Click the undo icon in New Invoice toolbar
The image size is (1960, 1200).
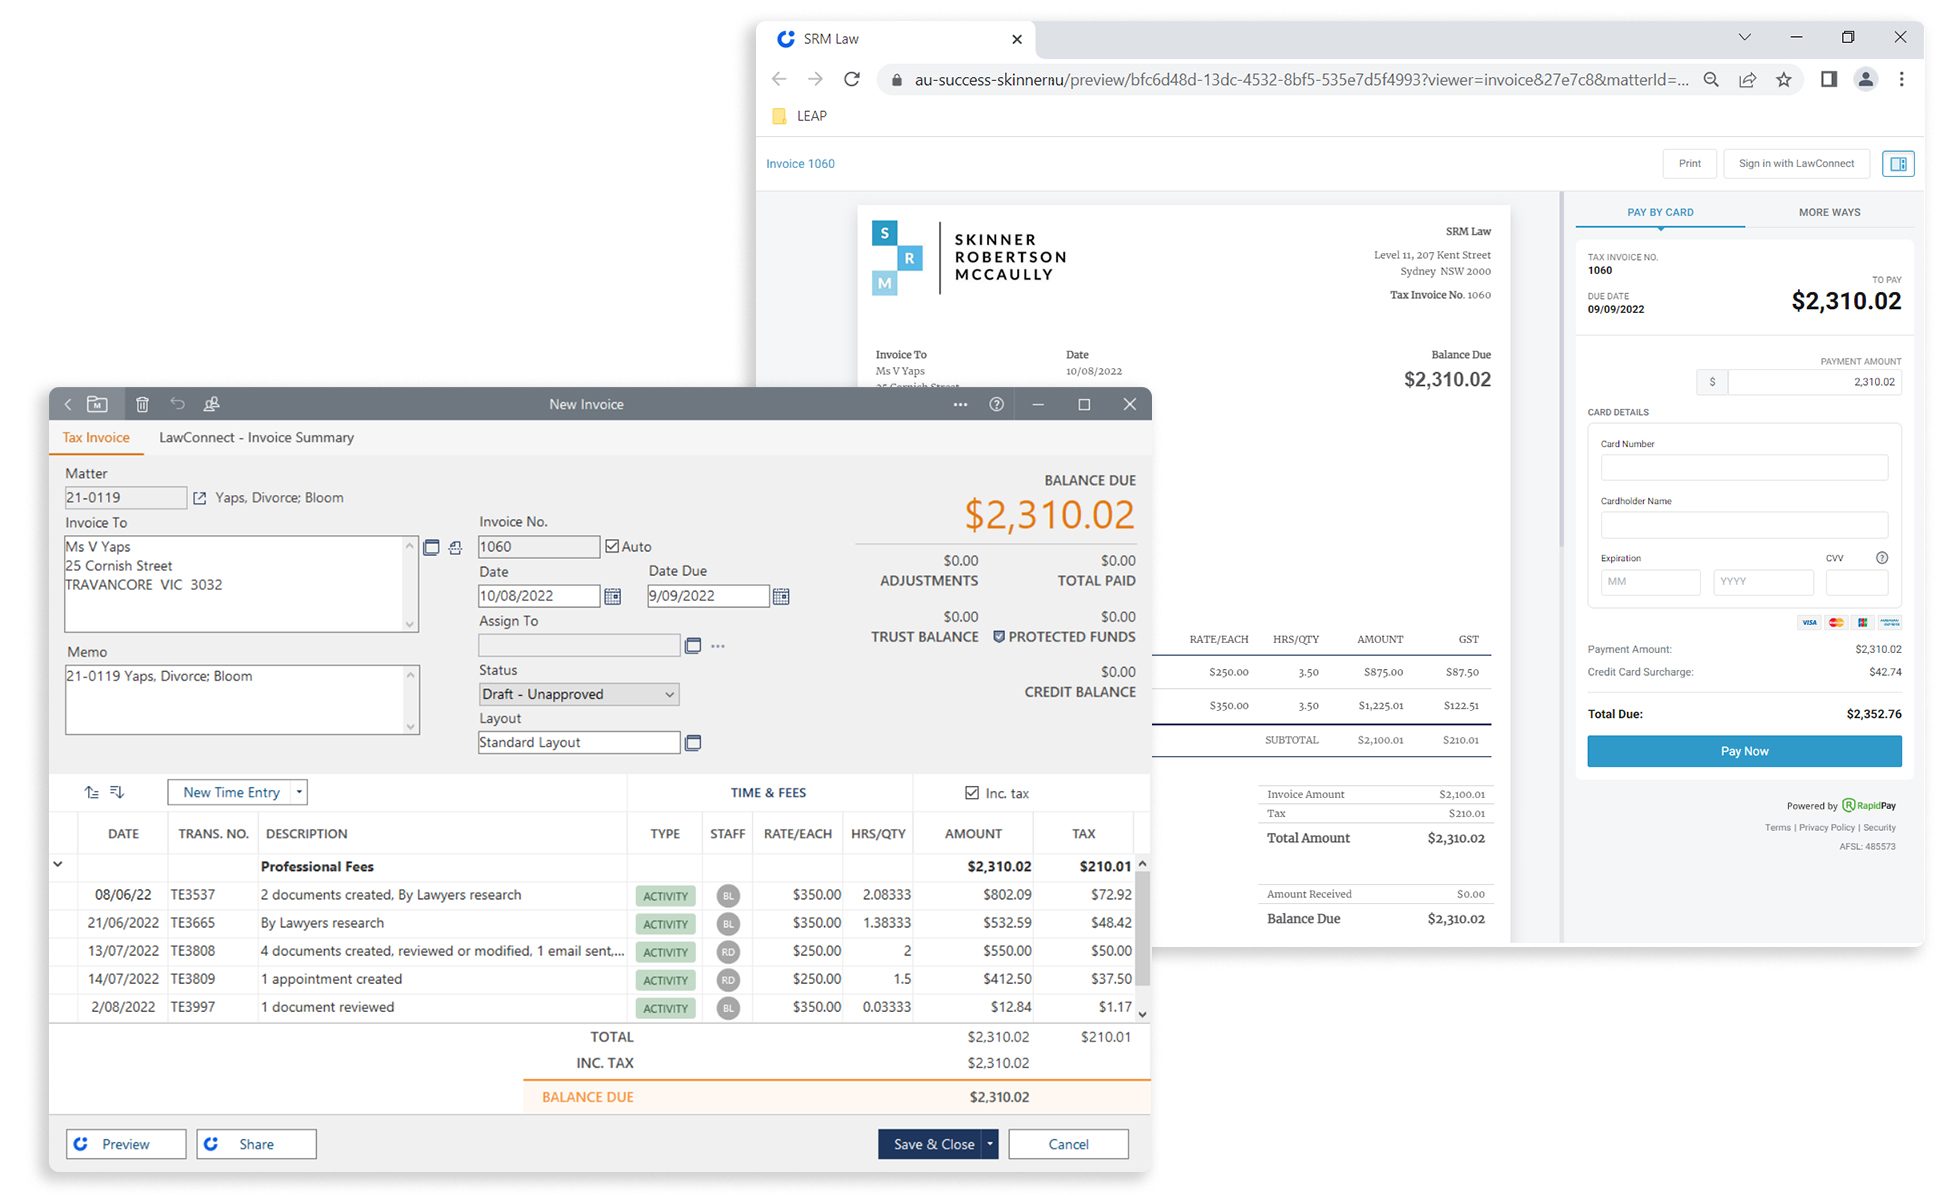pyautogui.click(x=177, y=404)
